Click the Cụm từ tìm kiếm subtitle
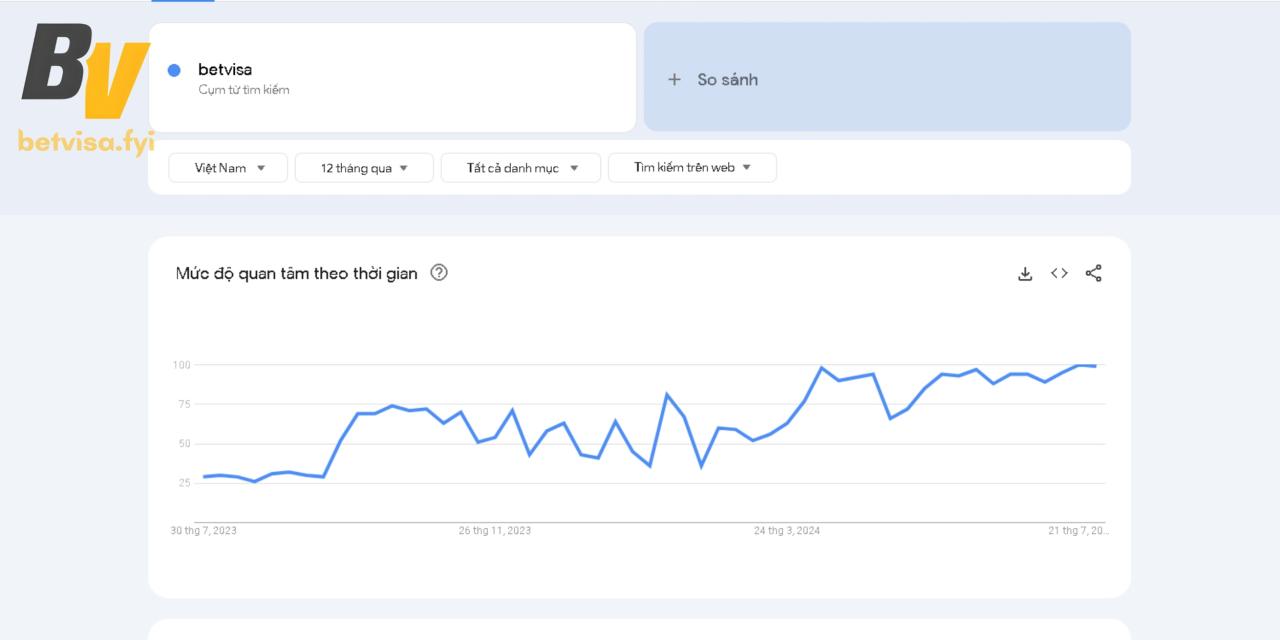The width and height of the screenshot is (1280, 640). (x=244, y=90)
